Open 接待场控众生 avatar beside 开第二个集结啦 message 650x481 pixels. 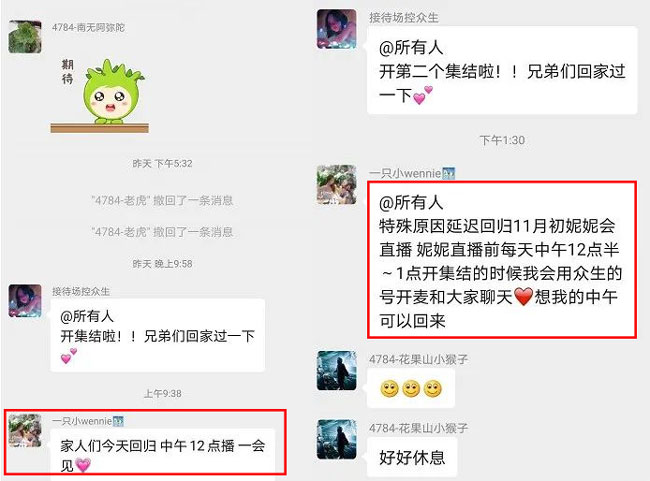click(x=337, y=29)
